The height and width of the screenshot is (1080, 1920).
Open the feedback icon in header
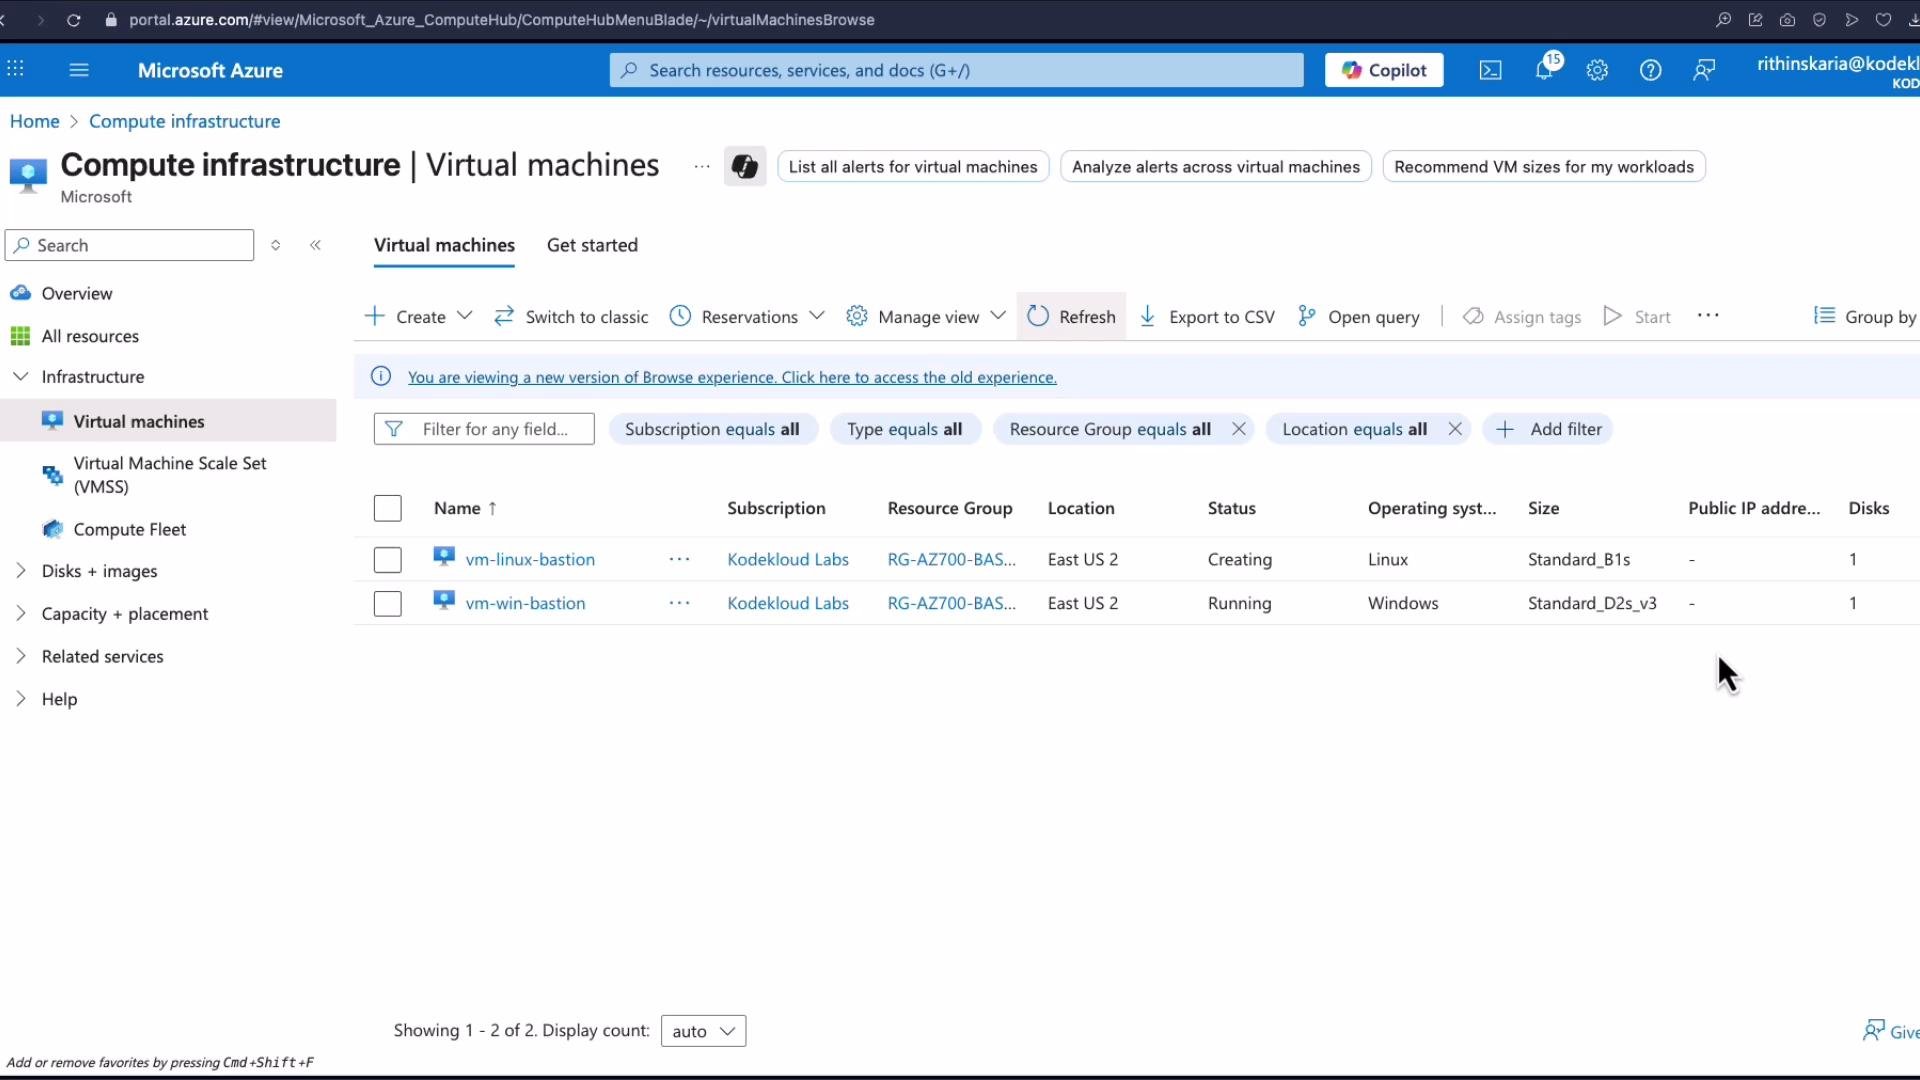click(1704, 70)
